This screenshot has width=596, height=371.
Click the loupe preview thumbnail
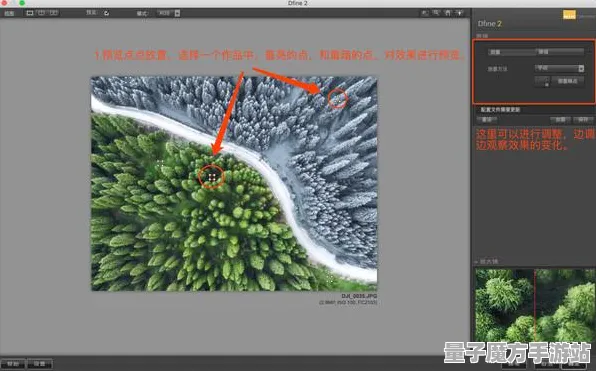(534, 305)
